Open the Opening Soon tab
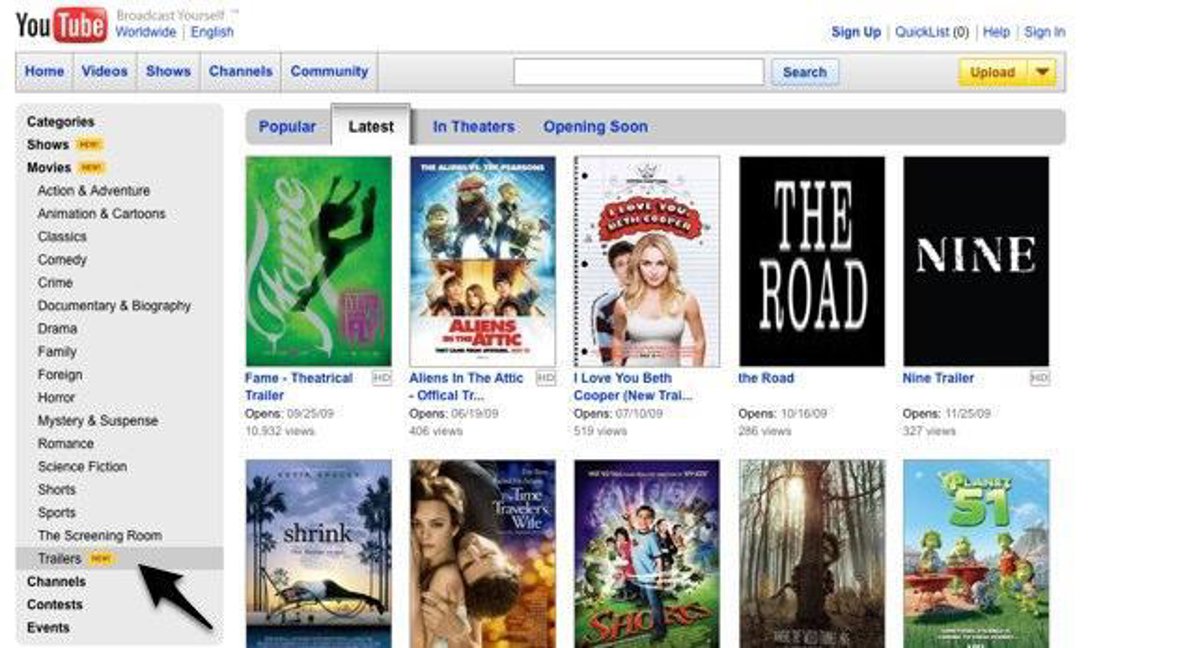The width and height of the screenshot is (1200, 648). (595, 127)
